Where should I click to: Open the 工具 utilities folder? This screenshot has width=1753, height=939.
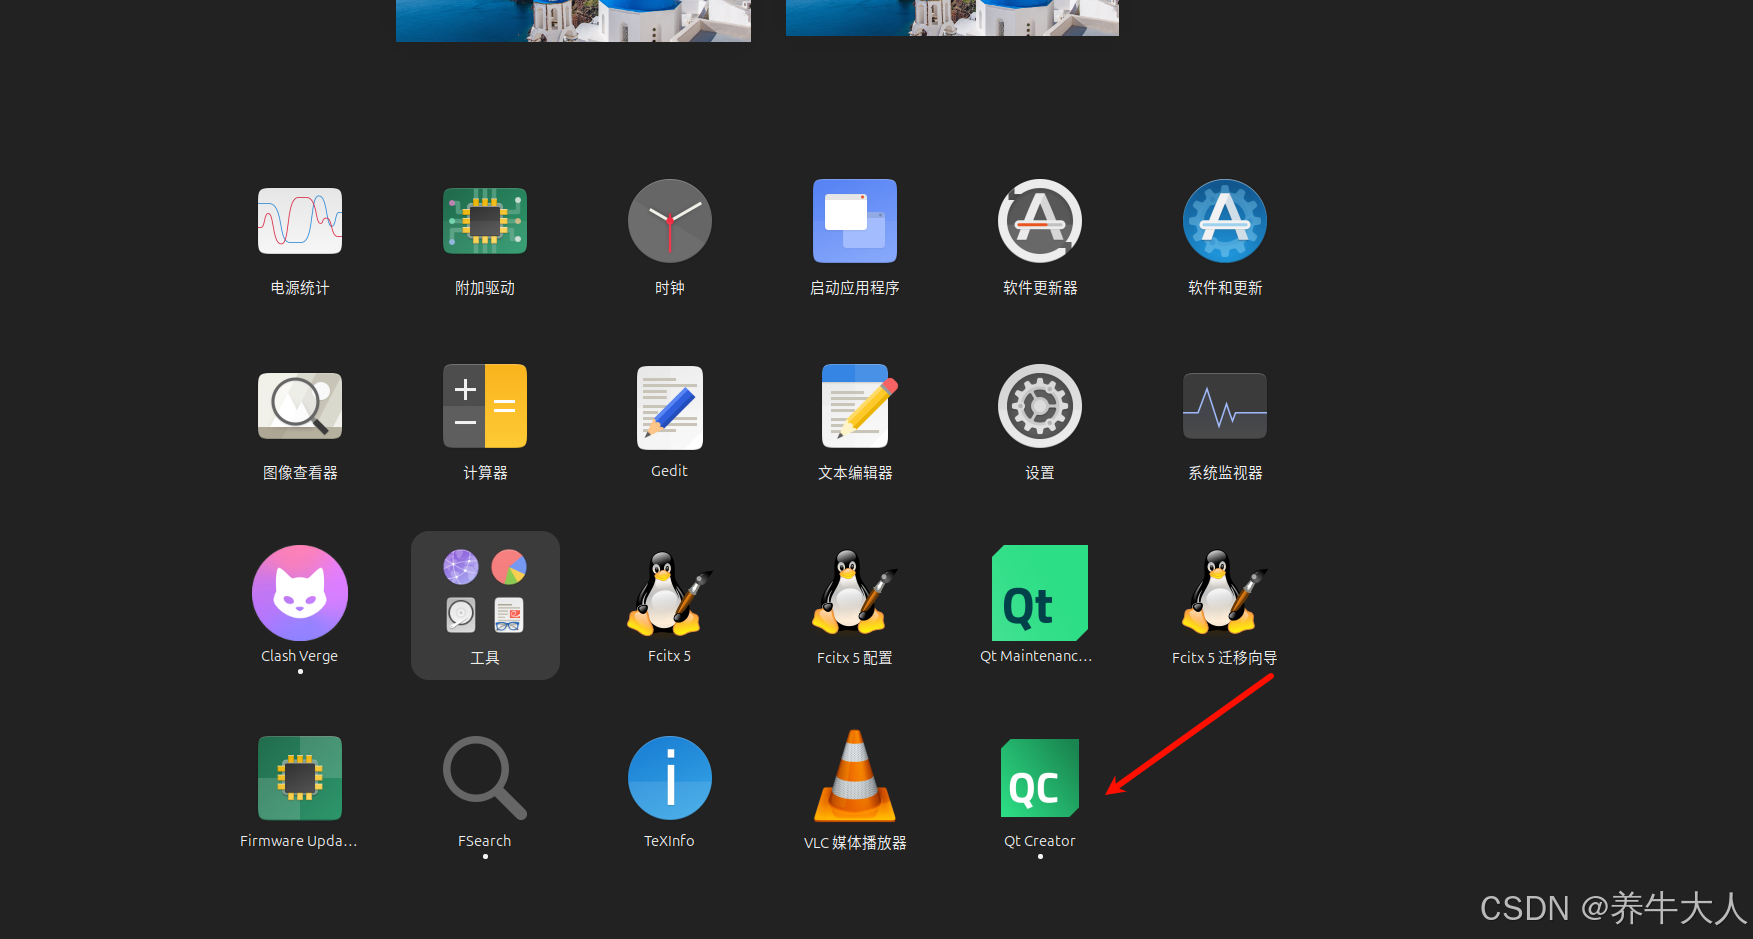(x=485, y=605)
